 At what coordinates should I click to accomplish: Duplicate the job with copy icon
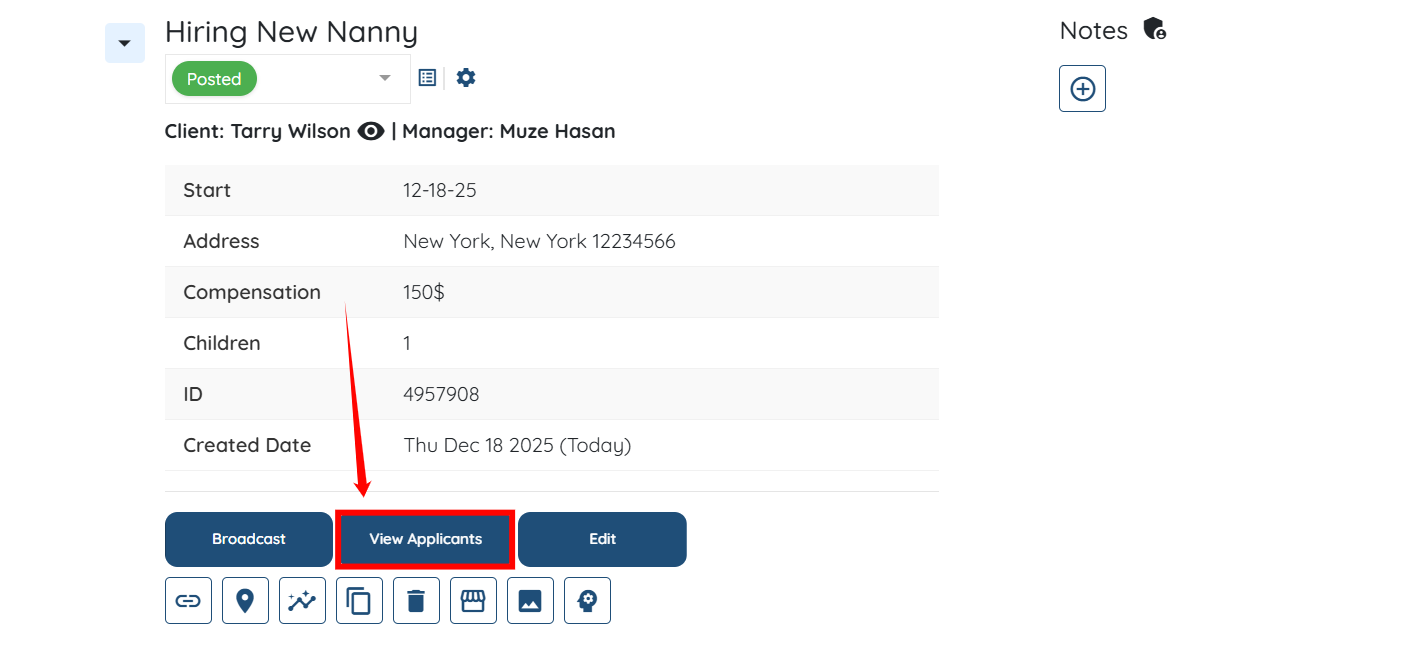pos(359,600)
